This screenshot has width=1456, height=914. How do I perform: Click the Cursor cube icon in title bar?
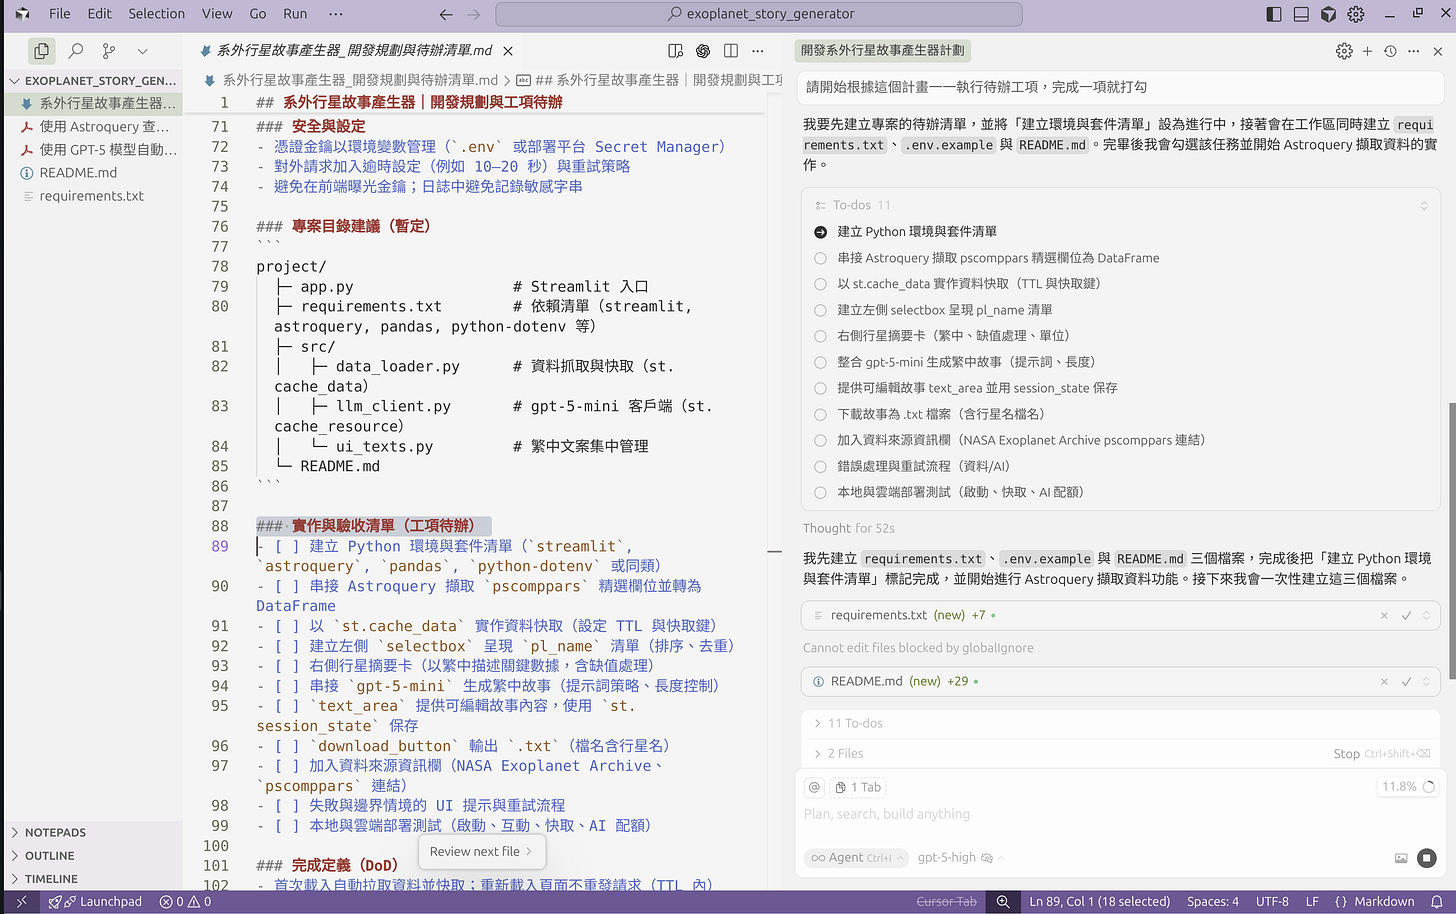tap(1328, 14)
